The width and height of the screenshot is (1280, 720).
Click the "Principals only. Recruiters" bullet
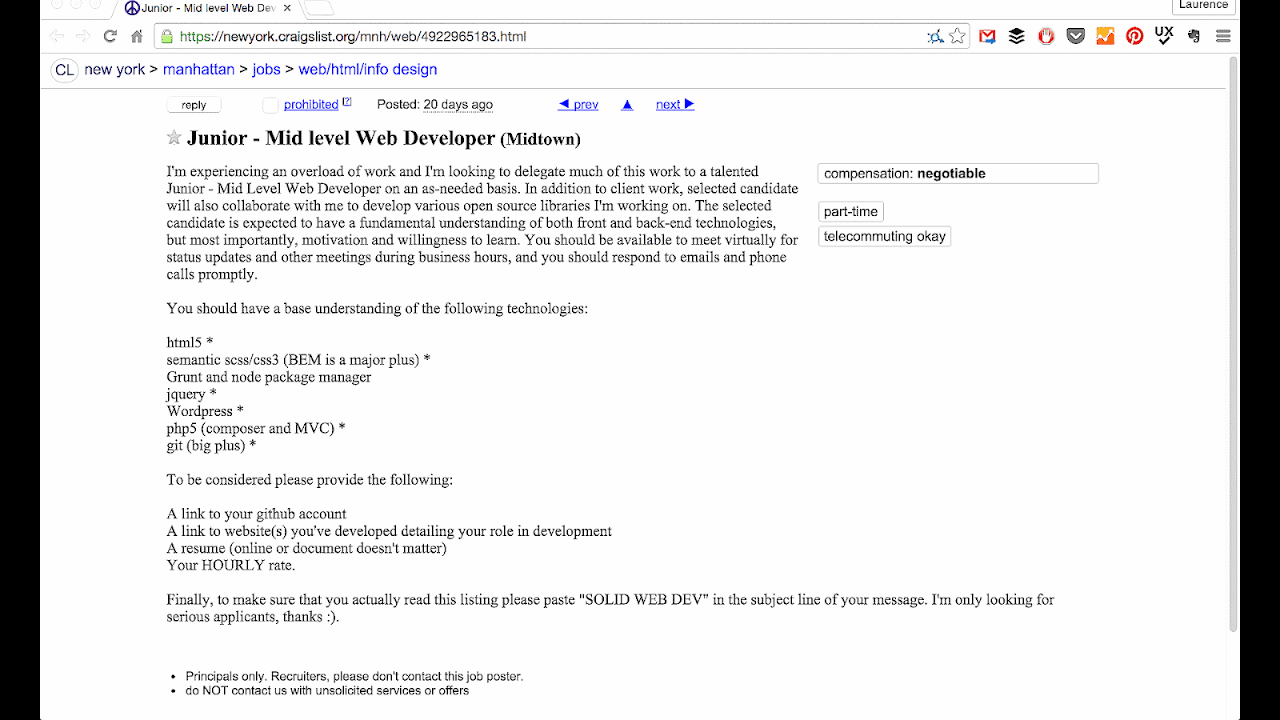tap(354, 676)
